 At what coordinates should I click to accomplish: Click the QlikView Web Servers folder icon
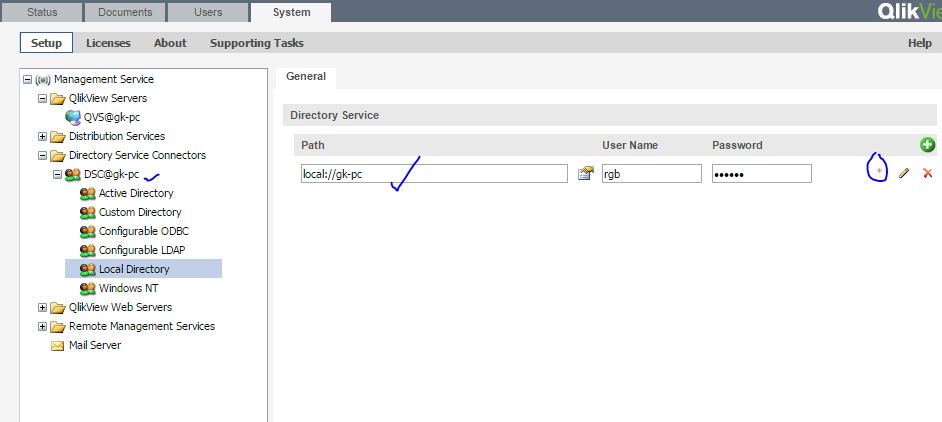point(58,308)
